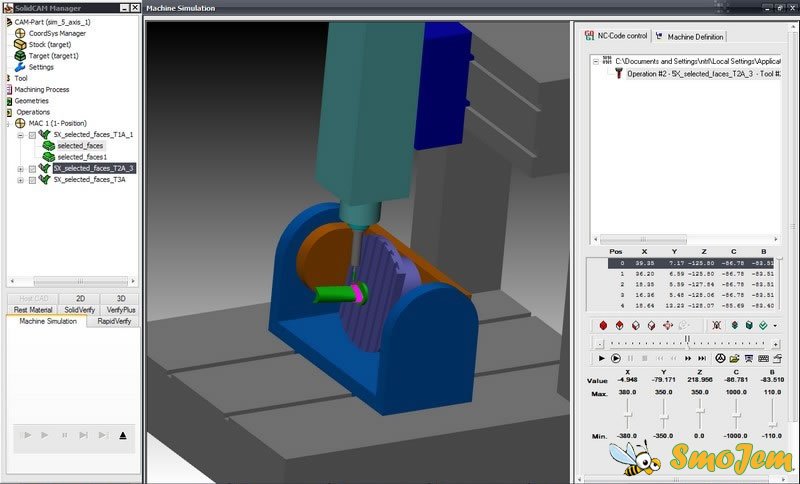Switch to the 2D simulation tab
The height and width of the screenshot is (484, 800).
point(80,298)
